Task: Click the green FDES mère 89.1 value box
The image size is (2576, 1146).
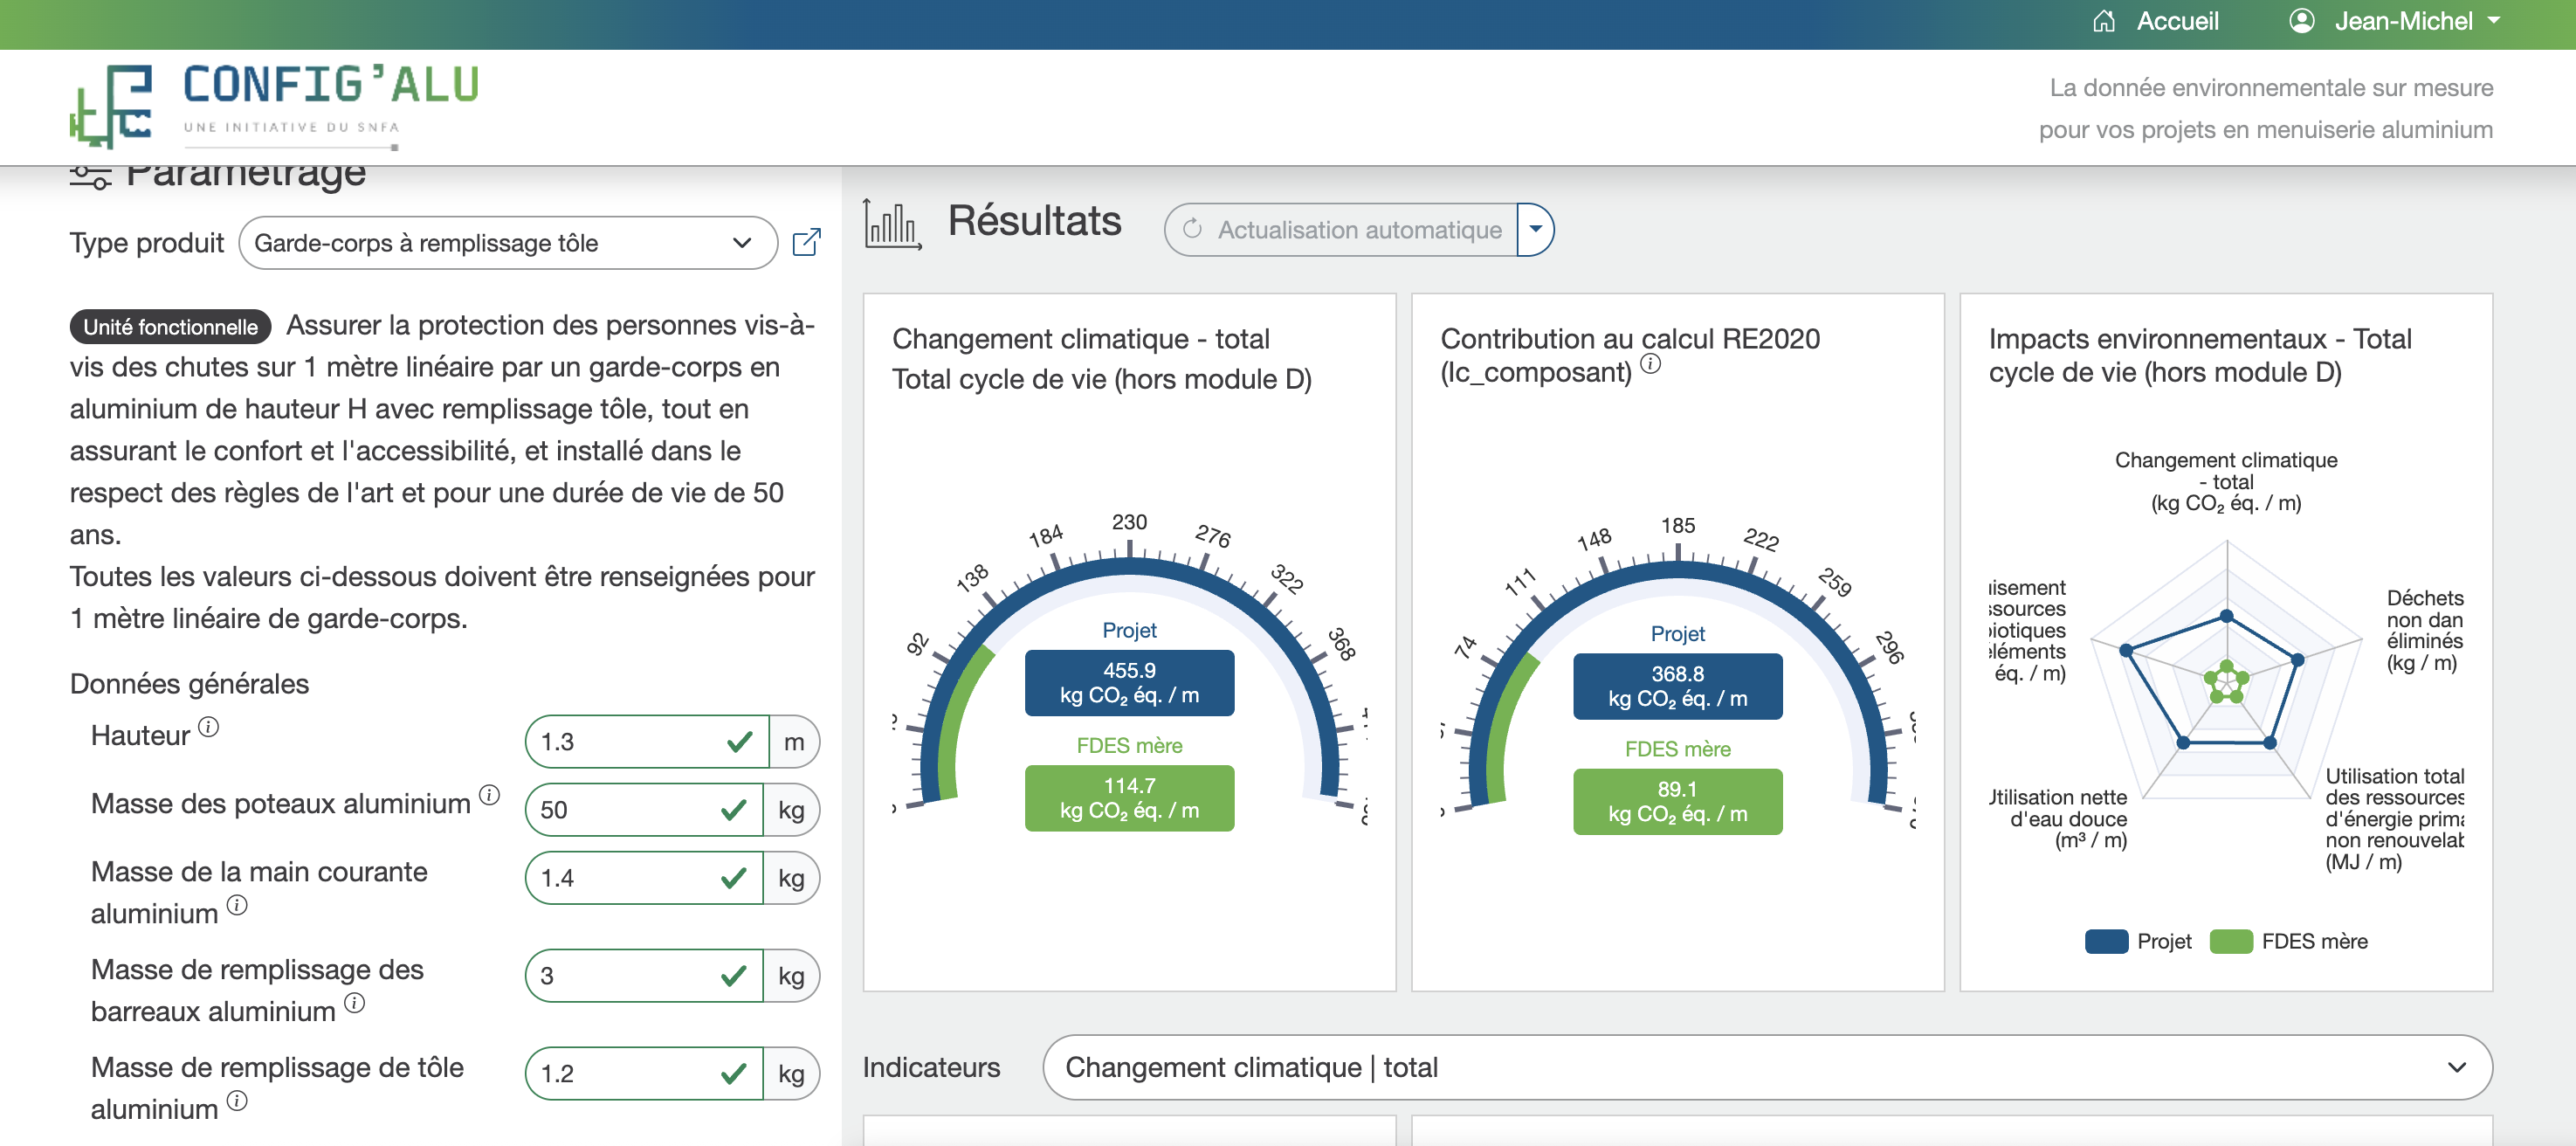Action: coord(1677,802)
